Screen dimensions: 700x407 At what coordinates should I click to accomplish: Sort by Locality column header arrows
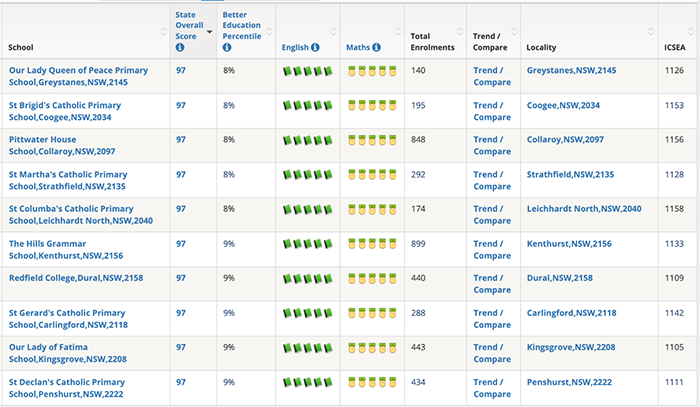(x=651, y=31)
